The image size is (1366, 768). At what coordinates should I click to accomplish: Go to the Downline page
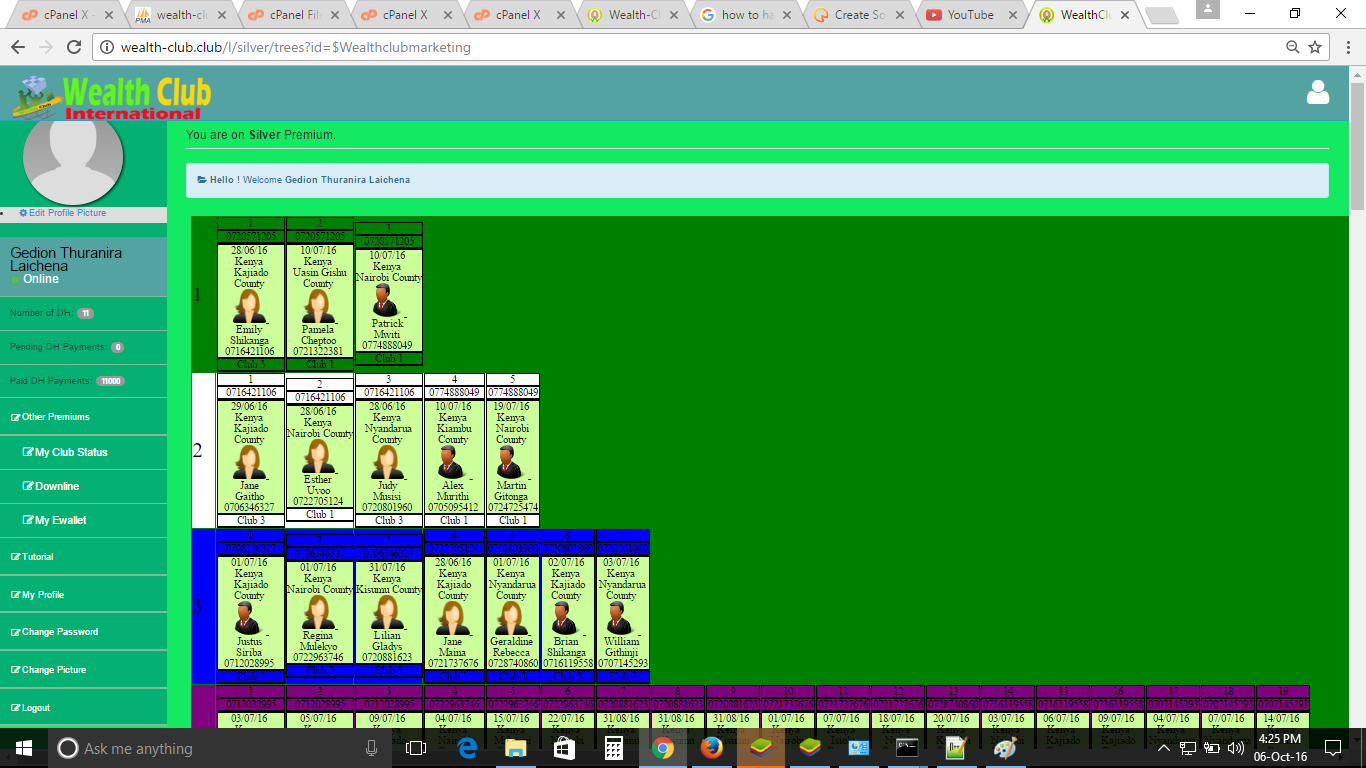(x=51, y=486)
